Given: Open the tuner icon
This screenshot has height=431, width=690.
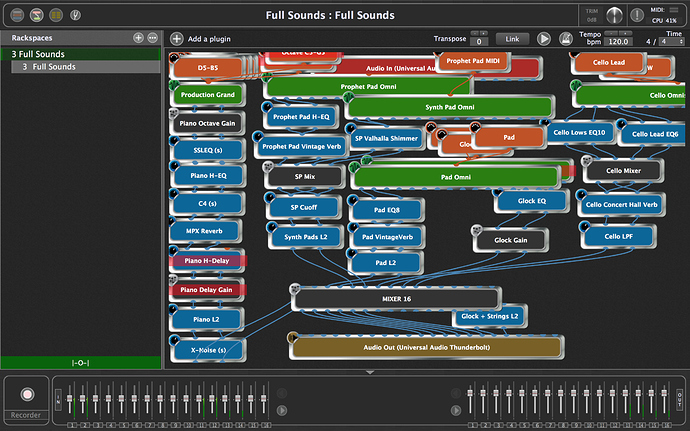Looking at the screenshot, I should coord(75,15).
